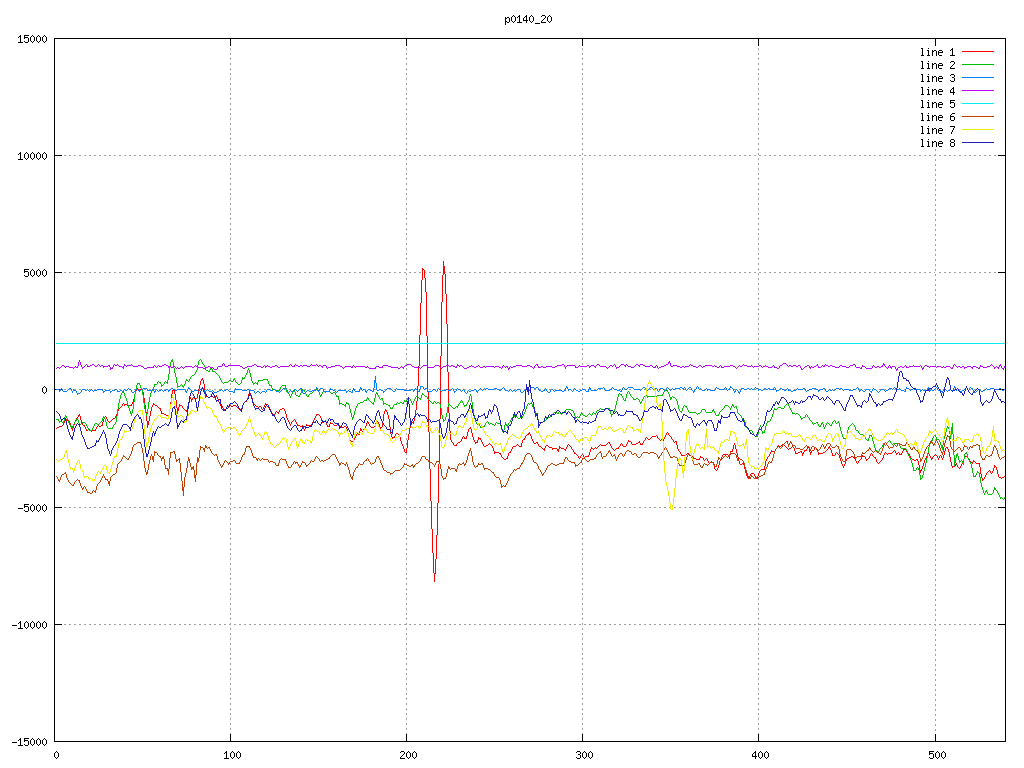Select the "line 6" legend label
The image size is (1024, 768).
(x=937, y=117)
